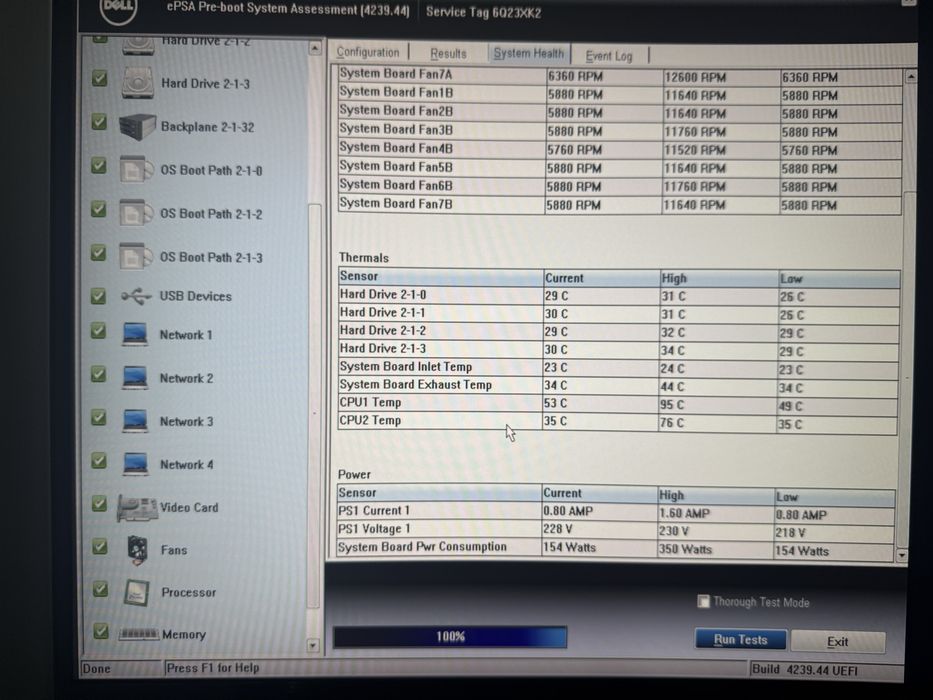Toggle the USB Devices checkbox
Viewport: 933px width, 700px height.
click(x=98, y=296)
